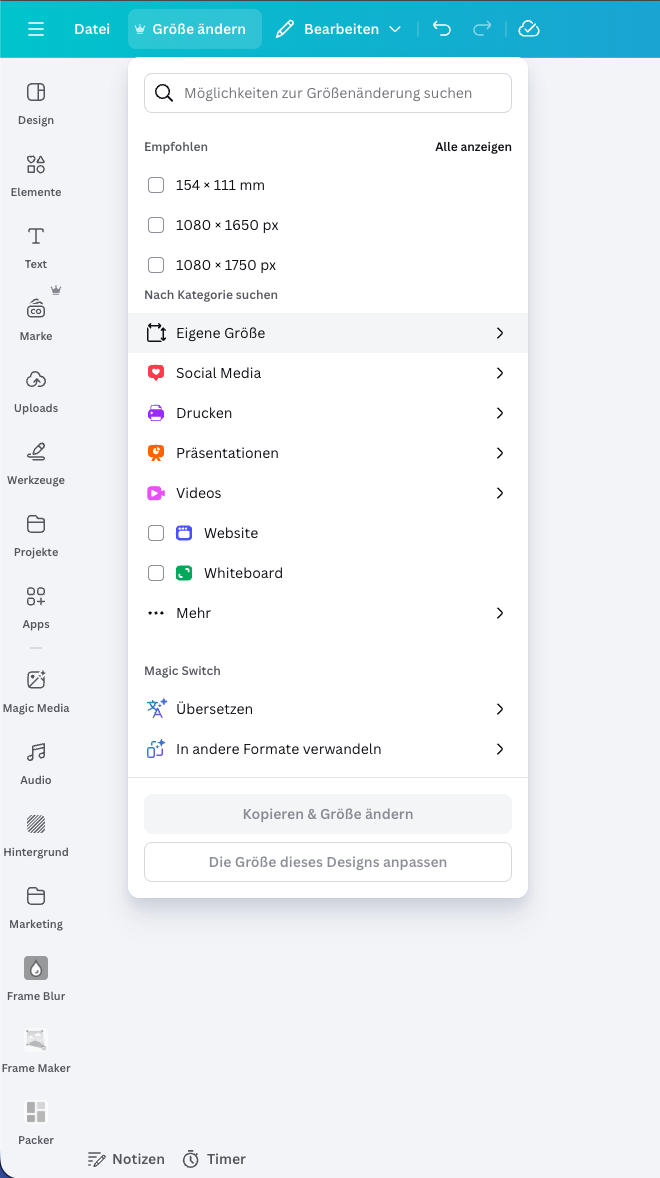This screenshot has width=660, height=1178.
Task: Click the size search input field
Action: [327, 92]
